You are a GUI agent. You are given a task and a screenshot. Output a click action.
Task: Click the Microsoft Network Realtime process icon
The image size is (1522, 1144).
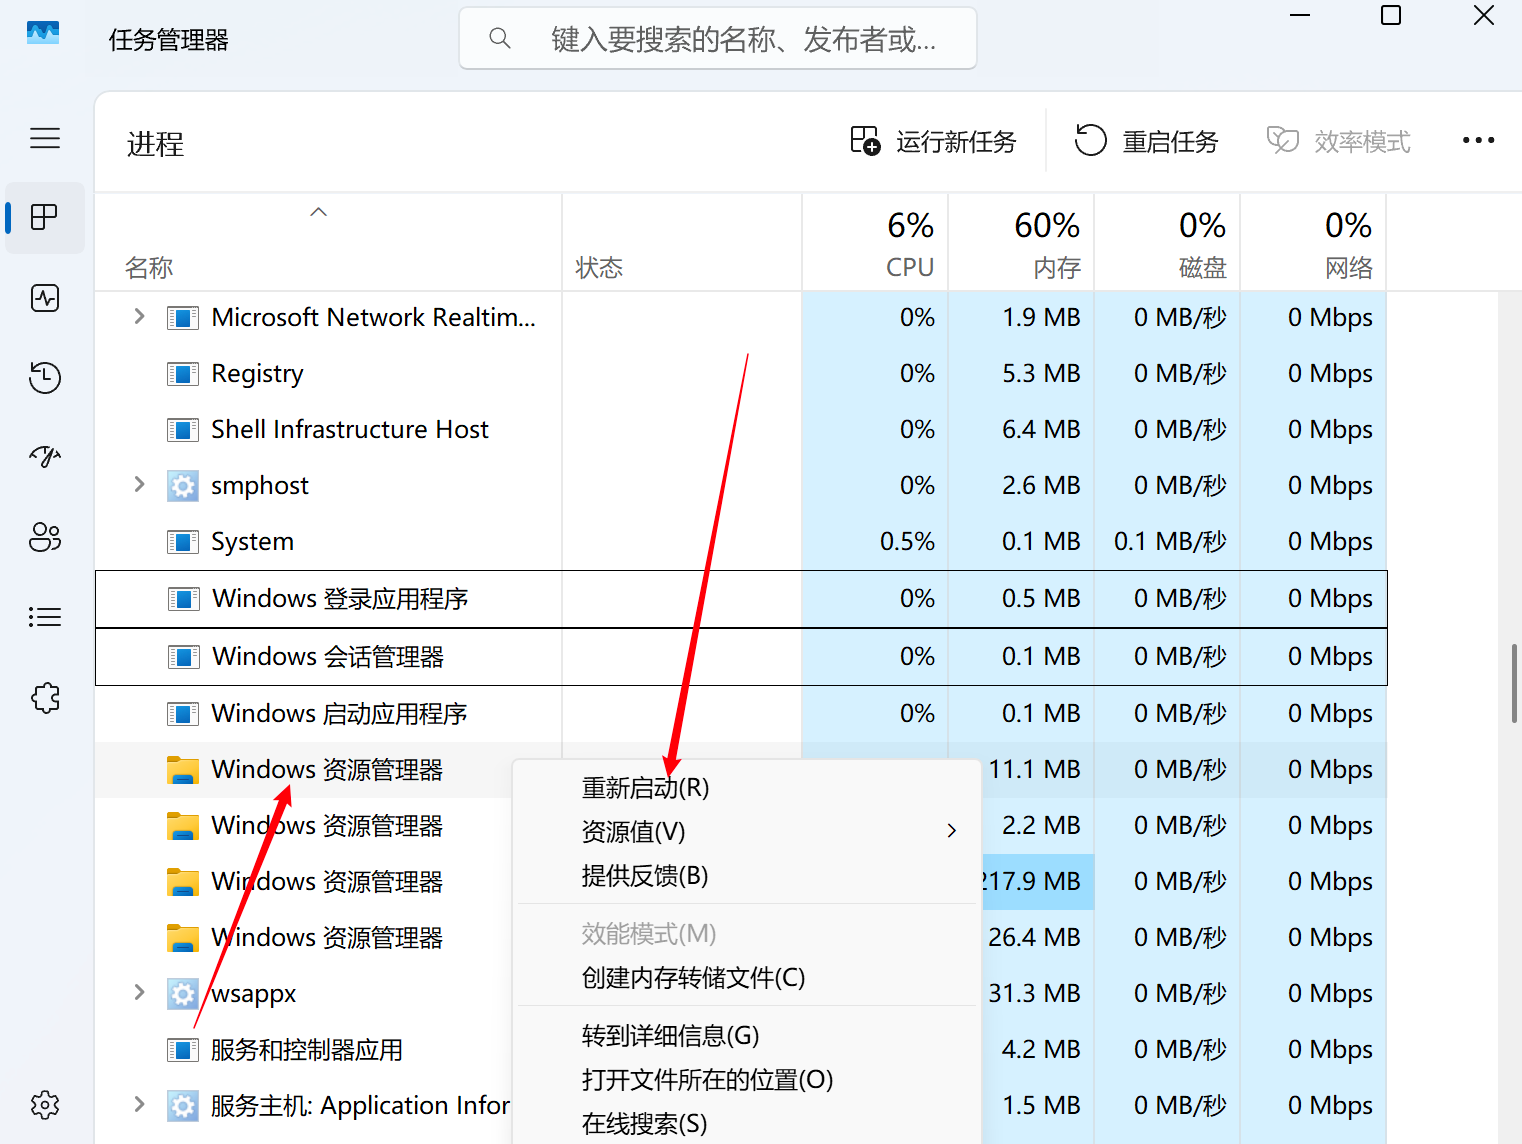[x=182, y=318]
